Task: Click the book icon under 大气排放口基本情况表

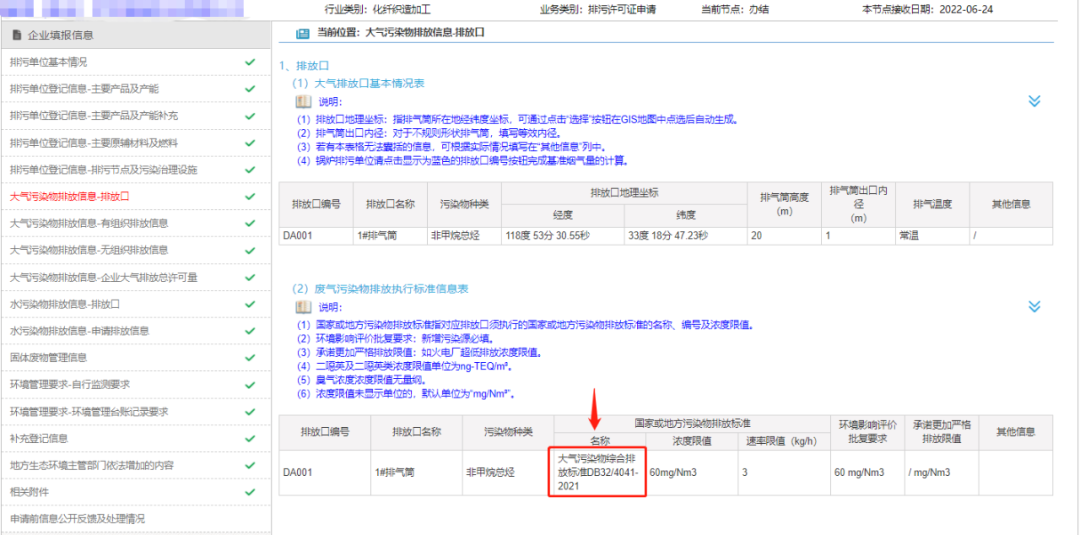Action: 303,102
